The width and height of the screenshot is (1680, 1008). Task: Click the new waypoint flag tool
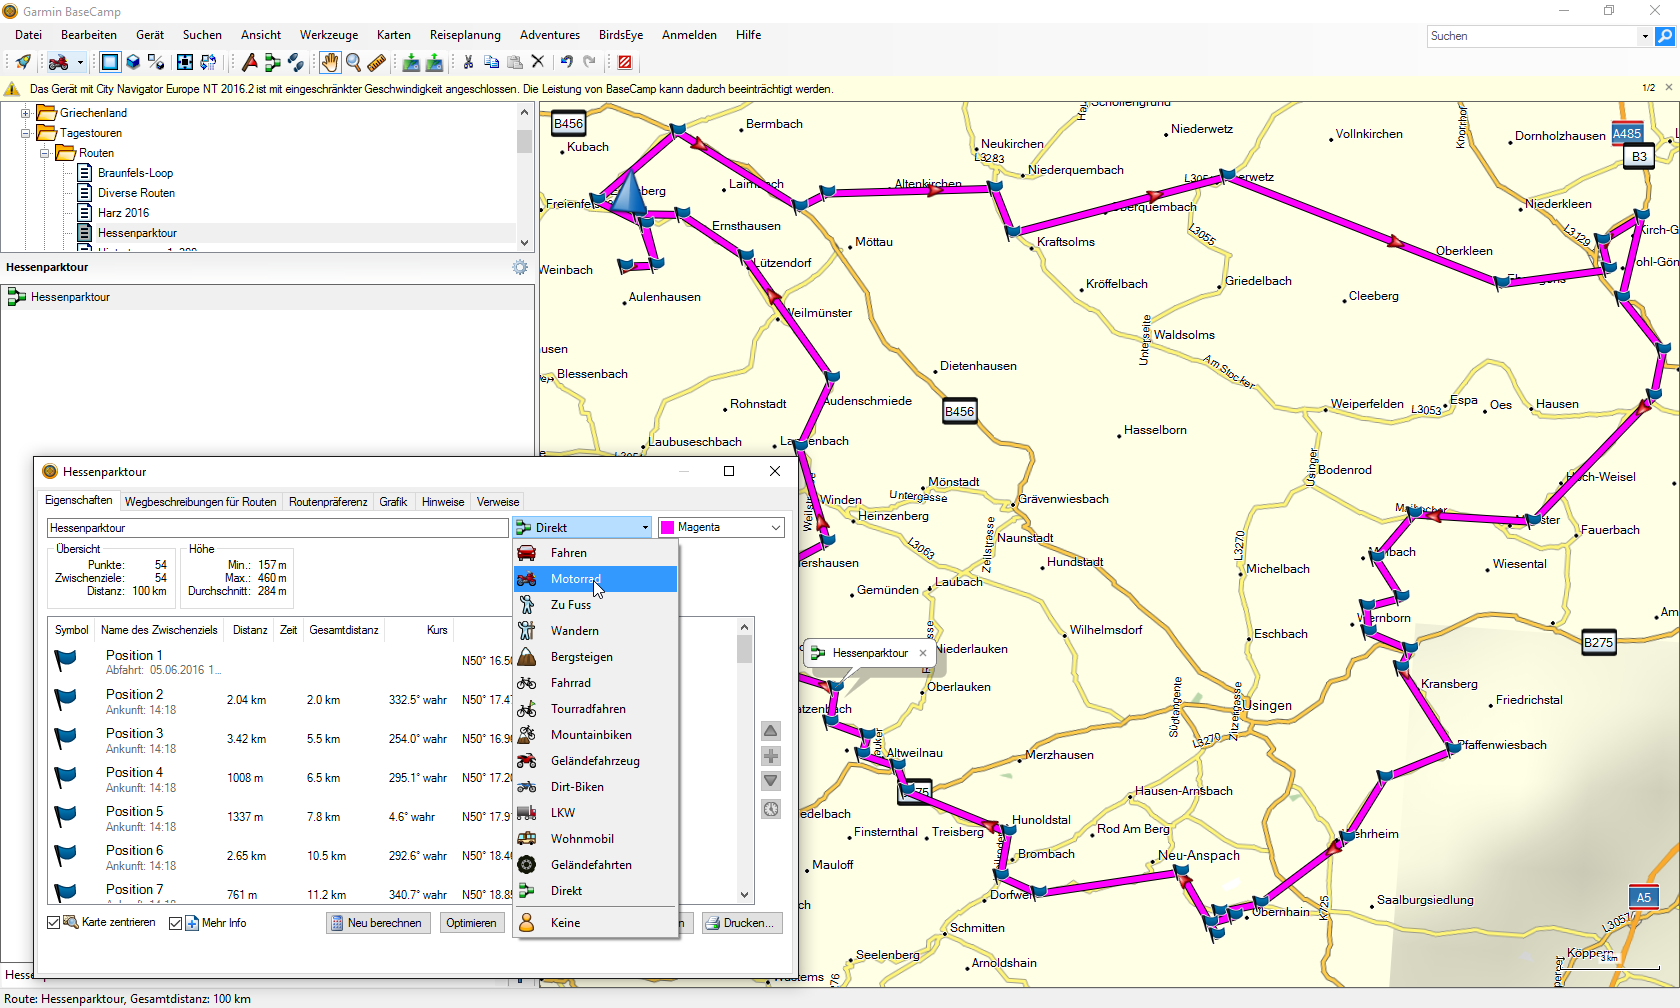click(x=249, y=62)
